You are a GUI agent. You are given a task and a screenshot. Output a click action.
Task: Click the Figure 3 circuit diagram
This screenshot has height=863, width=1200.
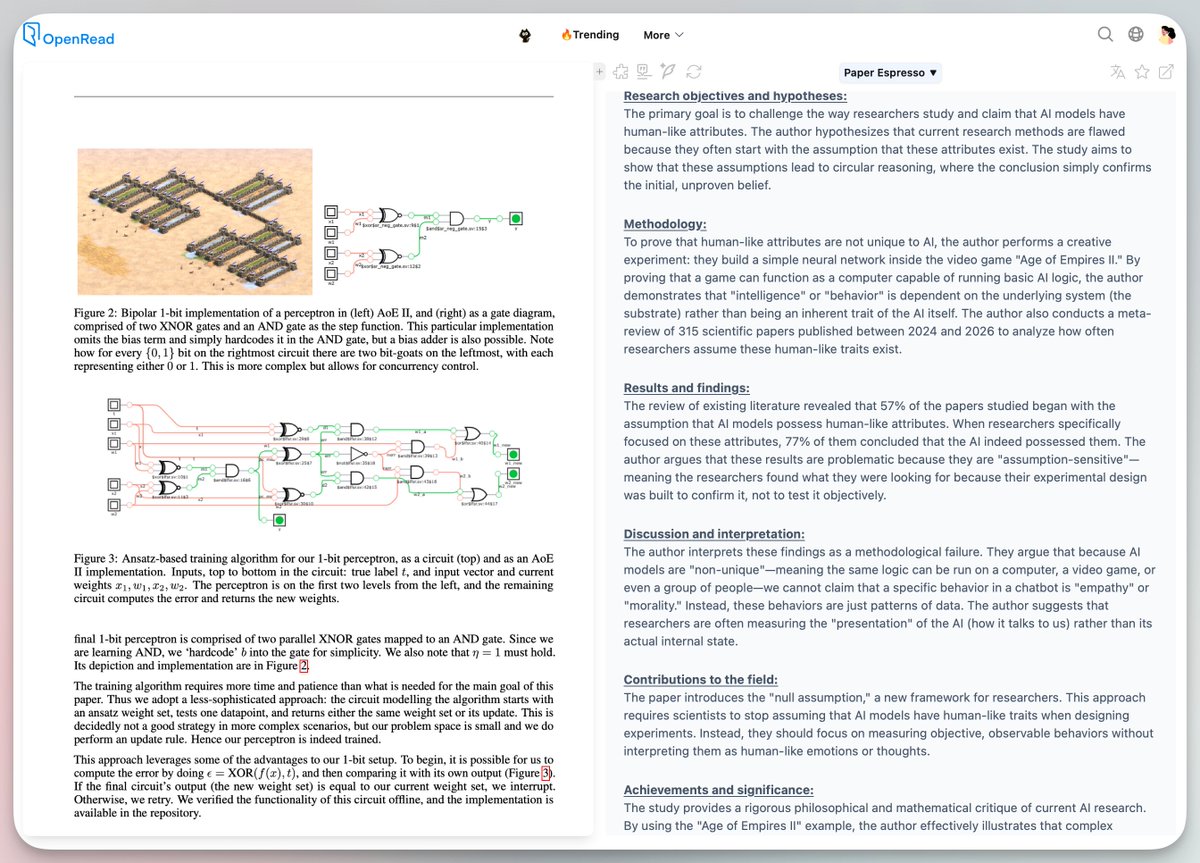315,463
